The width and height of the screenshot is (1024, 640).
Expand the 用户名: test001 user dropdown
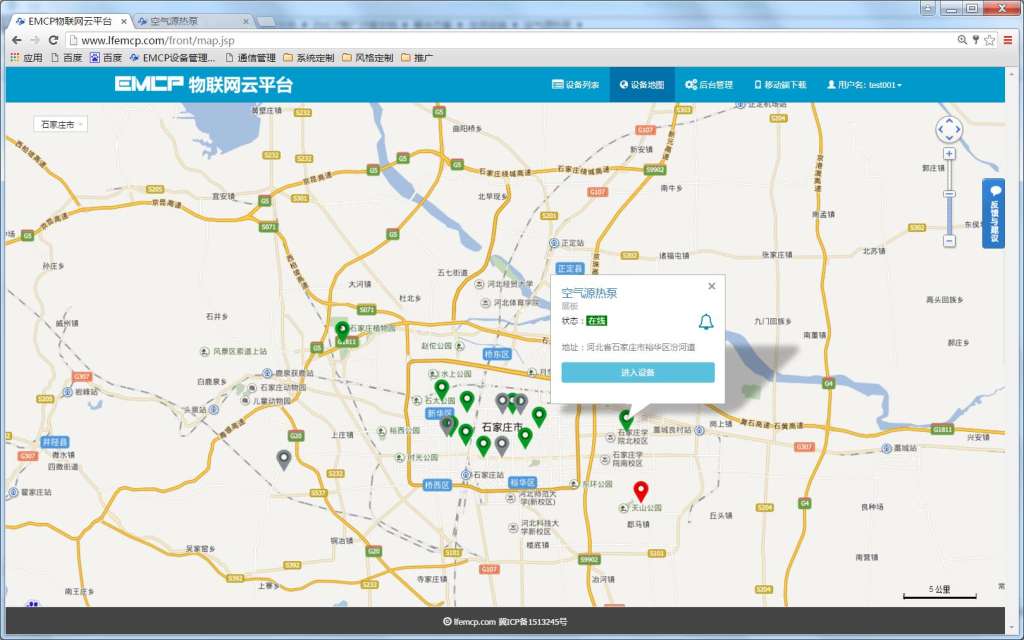[x=864, y=85]
